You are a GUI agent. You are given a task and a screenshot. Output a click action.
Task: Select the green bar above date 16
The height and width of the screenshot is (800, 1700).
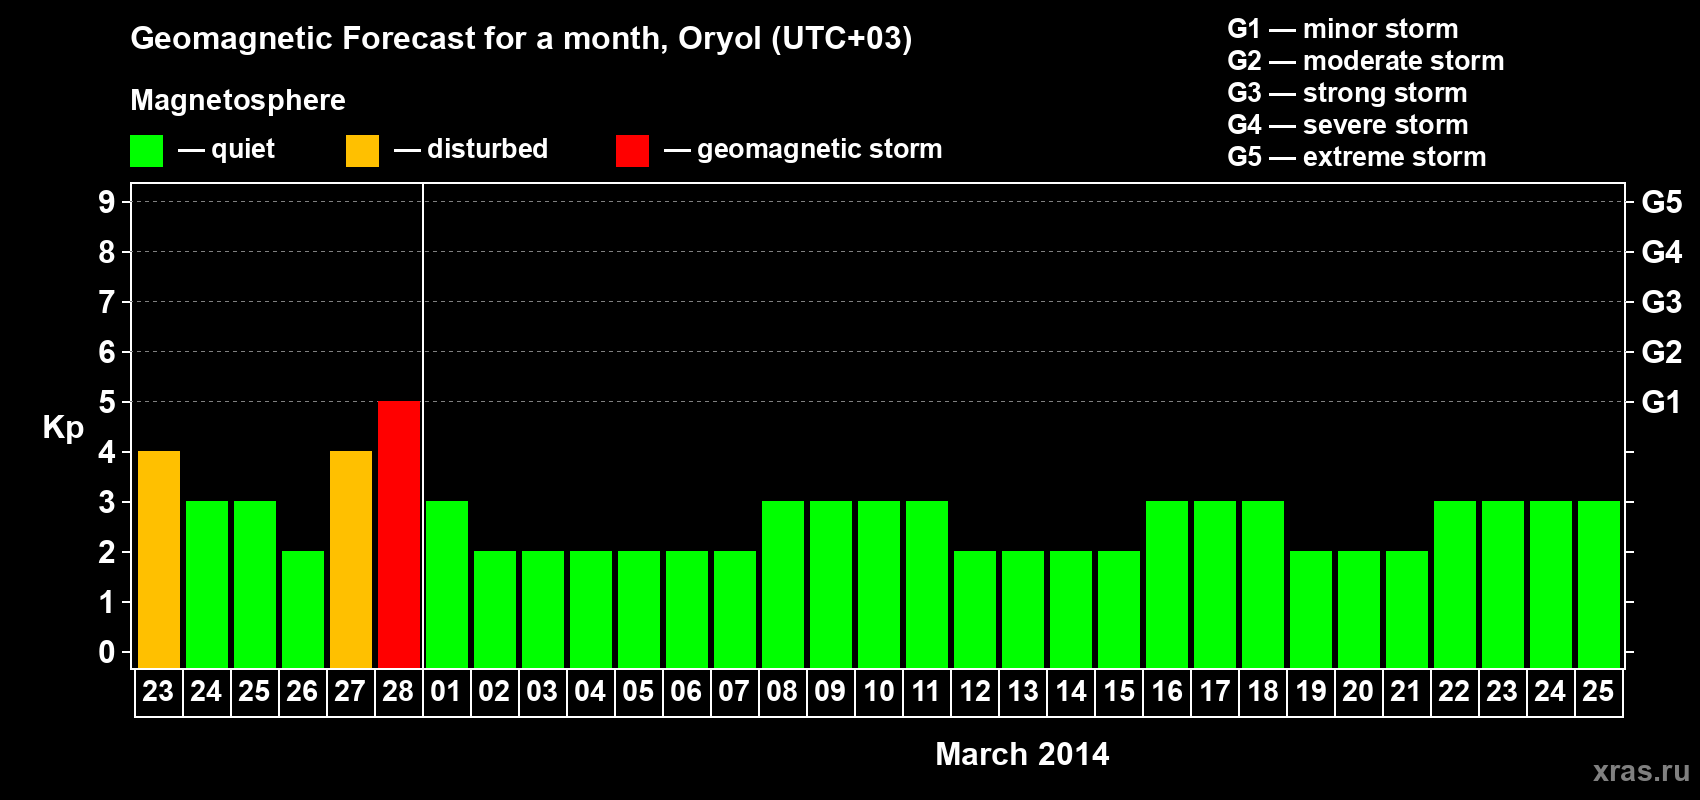coord(1167,585)
